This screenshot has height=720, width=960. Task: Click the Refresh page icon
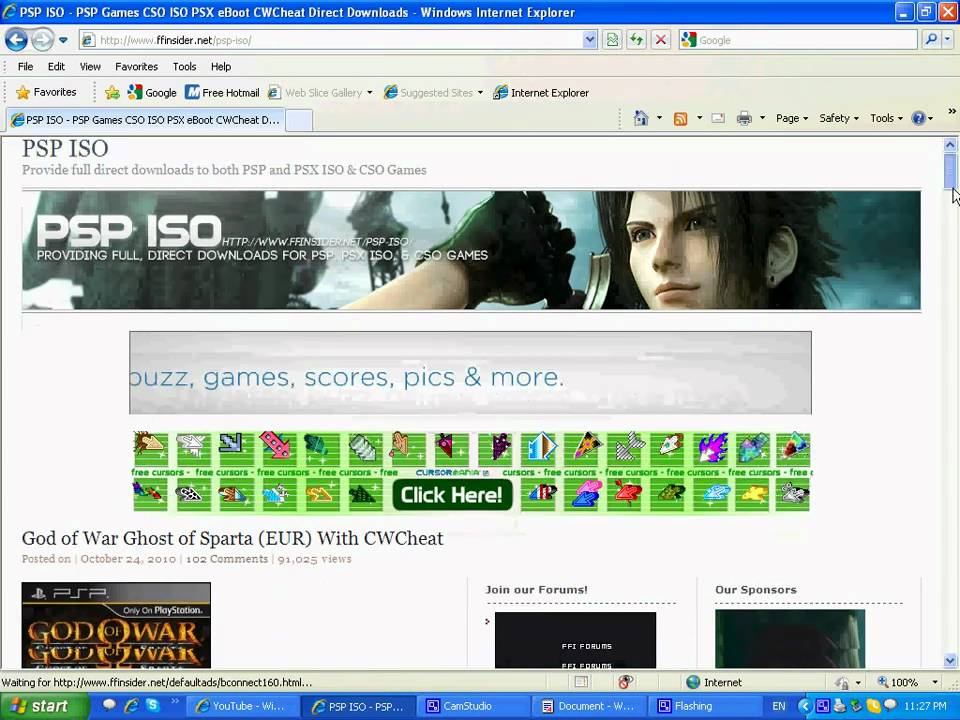(x=637, y=40)
